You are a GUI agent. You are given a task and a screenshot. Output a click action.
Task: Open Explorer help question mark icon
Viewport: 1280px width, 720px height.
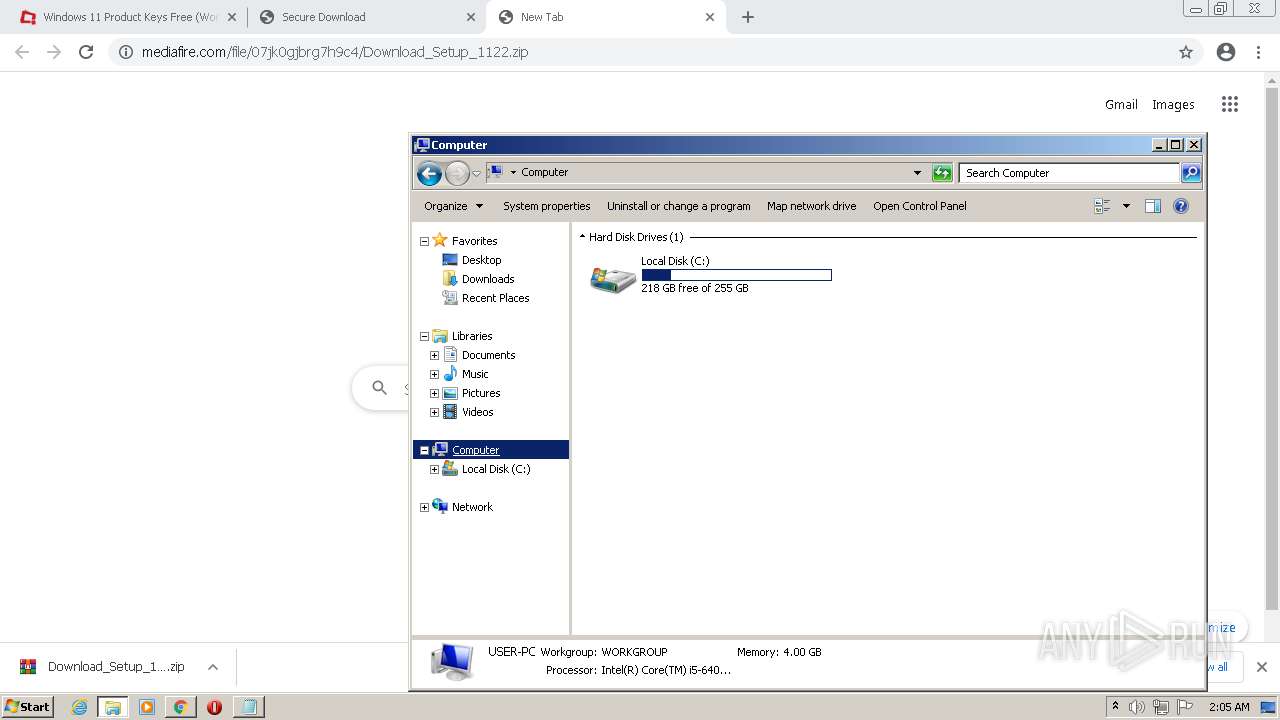1181,206
